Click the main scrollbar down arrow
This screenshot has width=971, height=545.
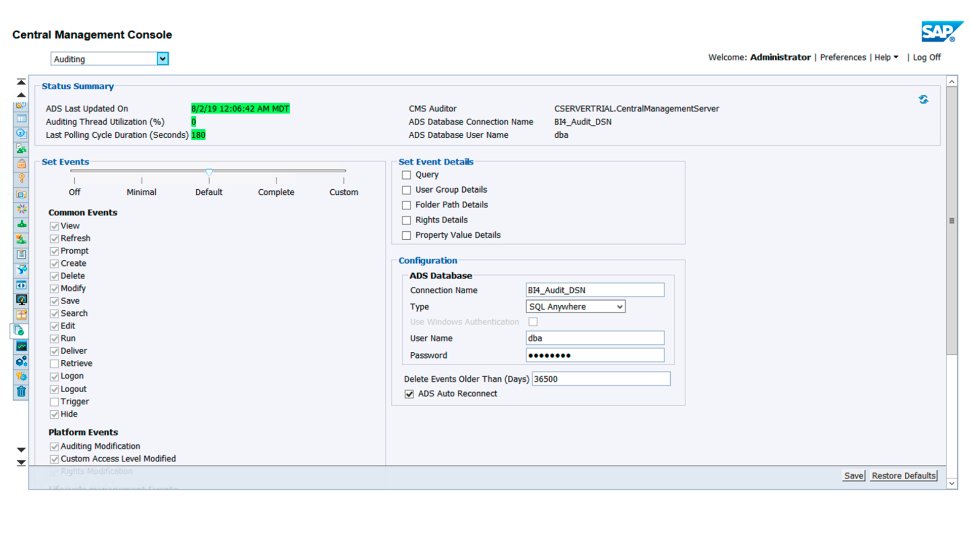[x=952, y=484]
